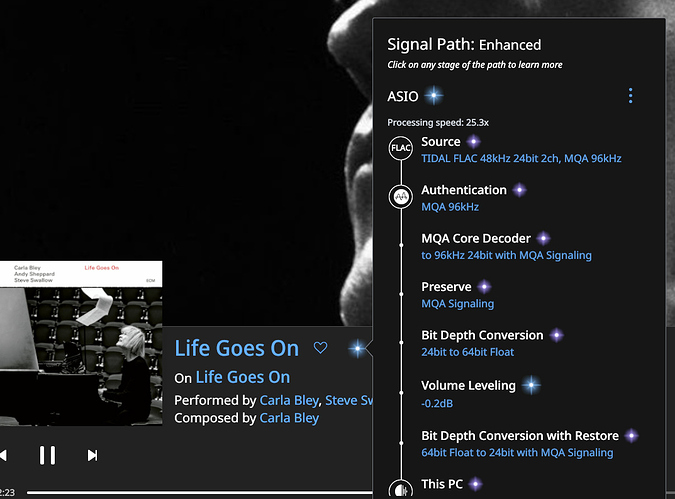Click the playback seek bar
Image resolution: width=675 pixels, height=499 pixels.
199,493
